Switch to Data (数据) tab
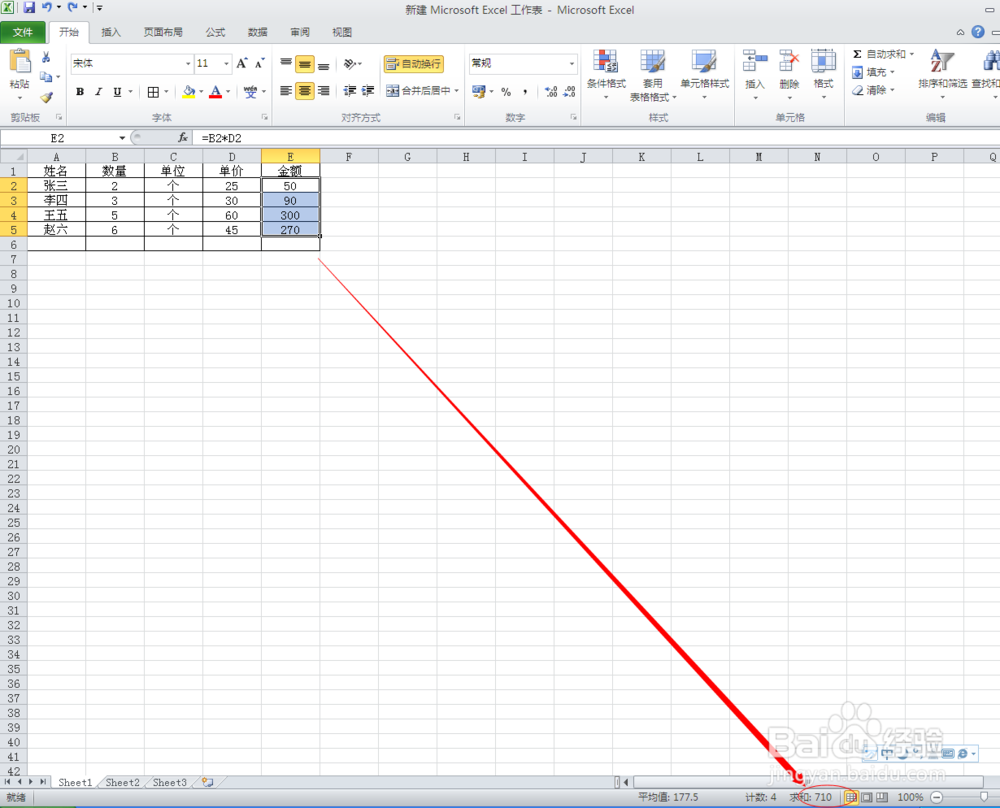 pyautogui.click(x=258, y=32)
